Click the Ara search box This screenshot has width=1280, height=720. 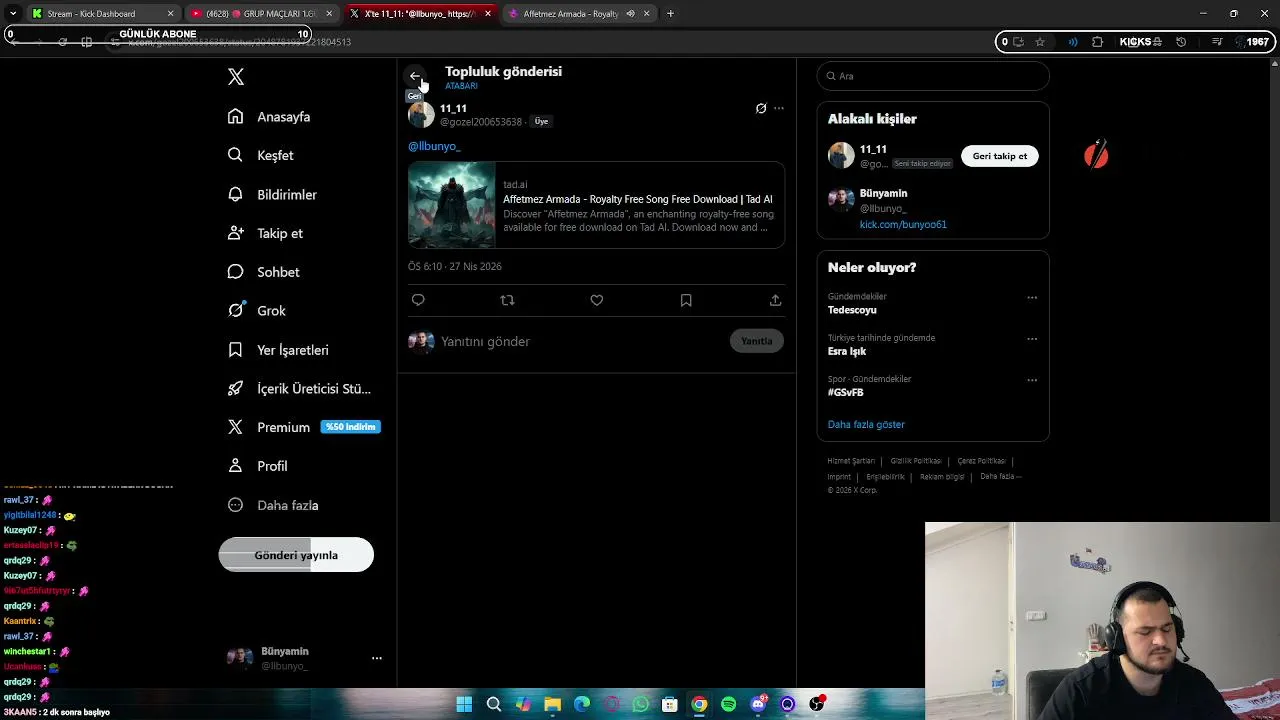point(933,76)
